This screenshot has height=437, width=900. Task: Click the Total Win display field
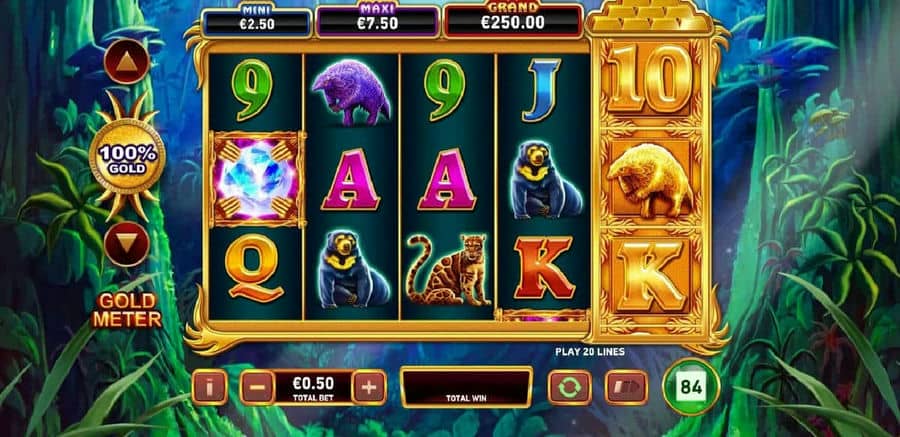coord(466,387)
